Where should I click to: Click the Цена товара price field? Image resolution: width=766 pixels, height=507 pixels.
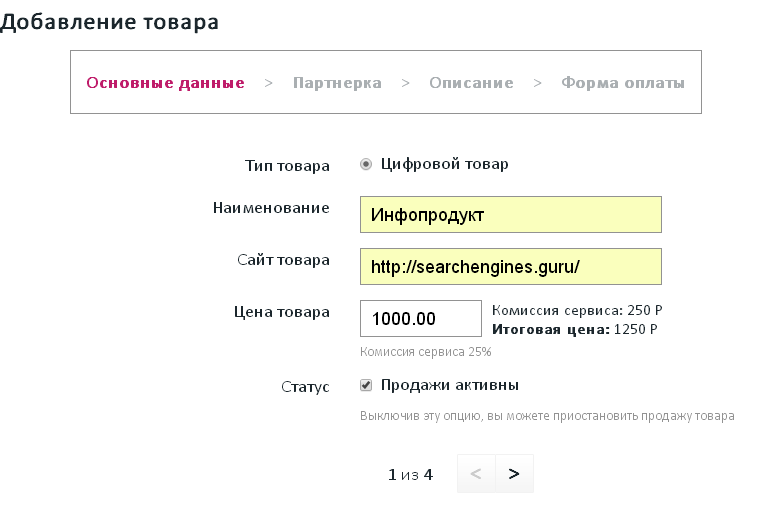421,319
